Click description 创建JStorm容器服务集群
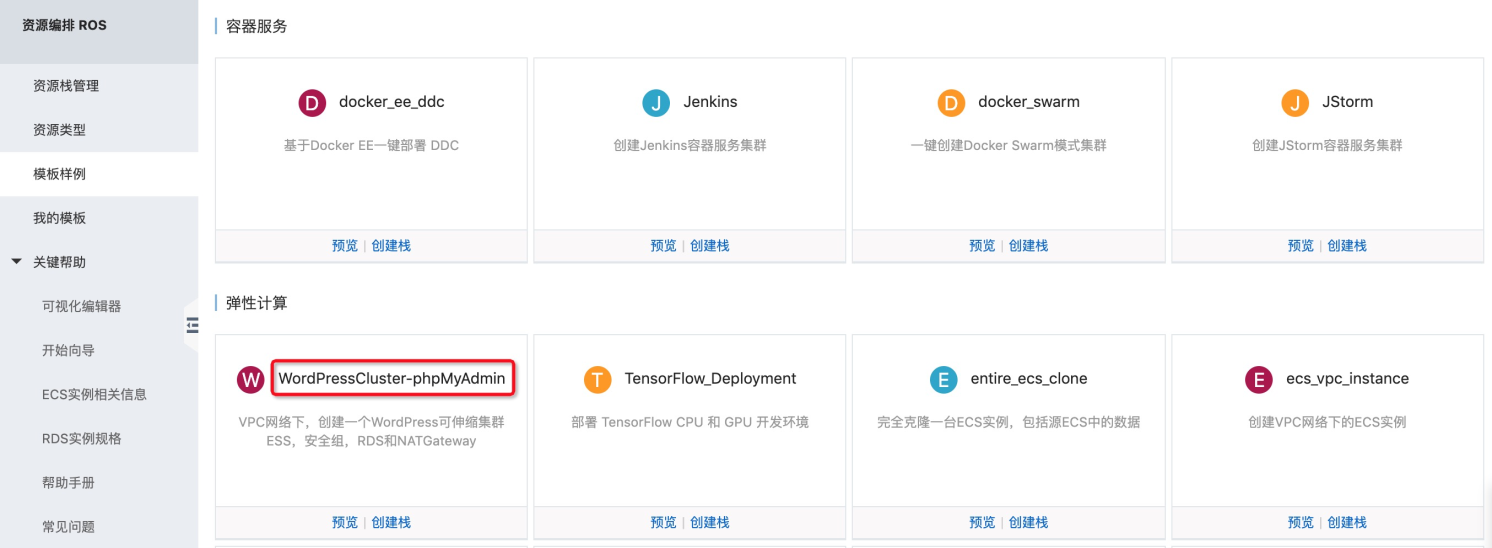The height and width of the screenshot is (548, 1492). click(1327, 145)
